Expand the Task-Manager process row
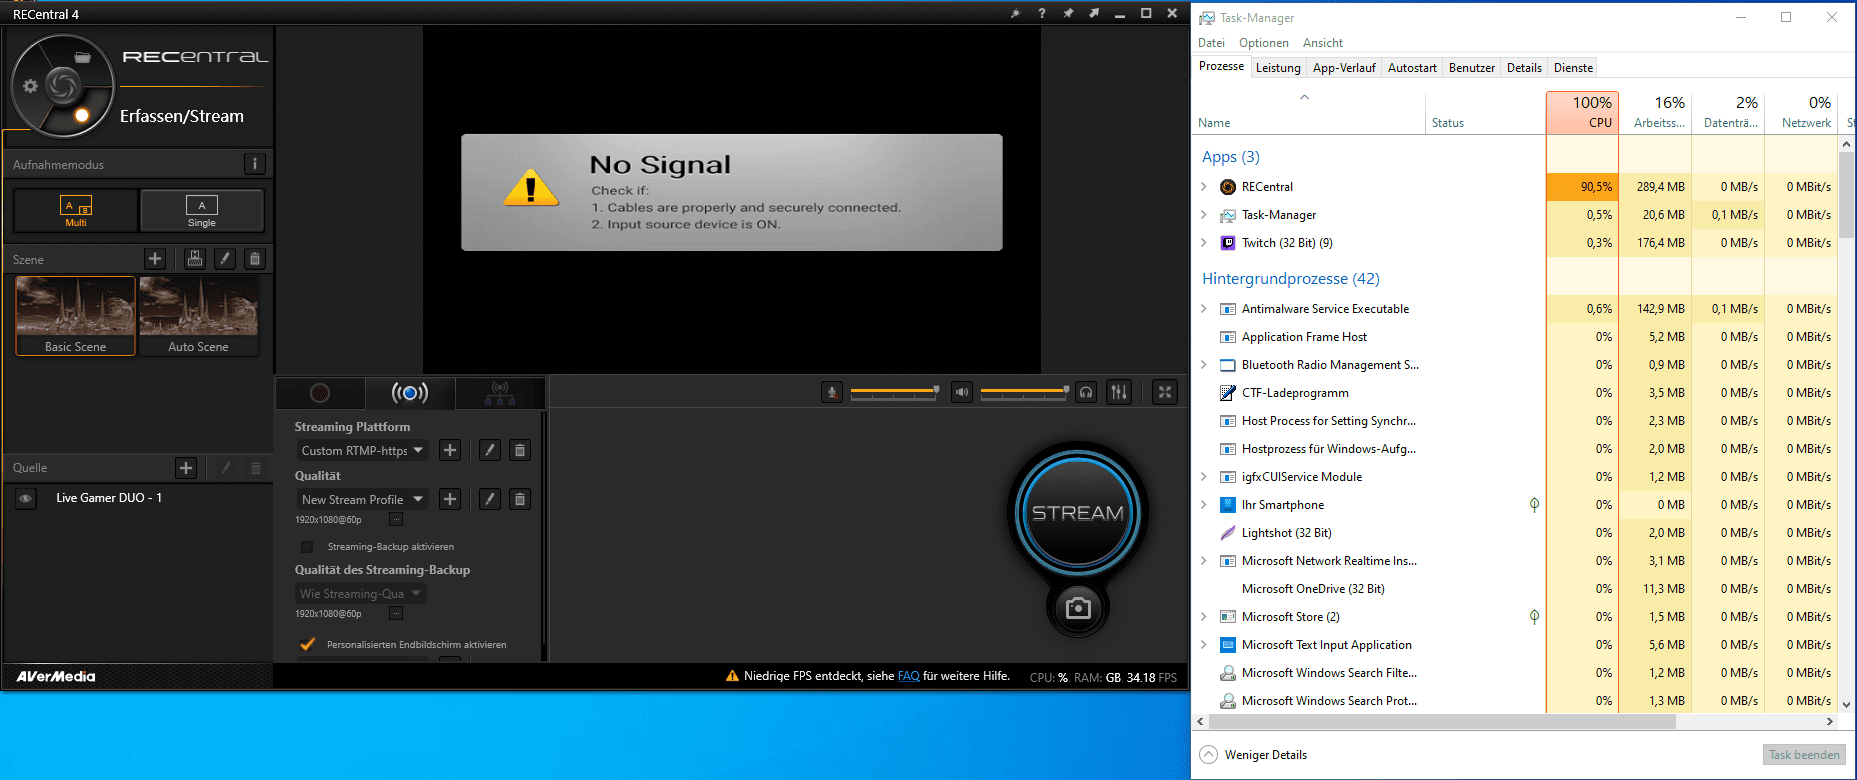 click(x=1204, y=215)
